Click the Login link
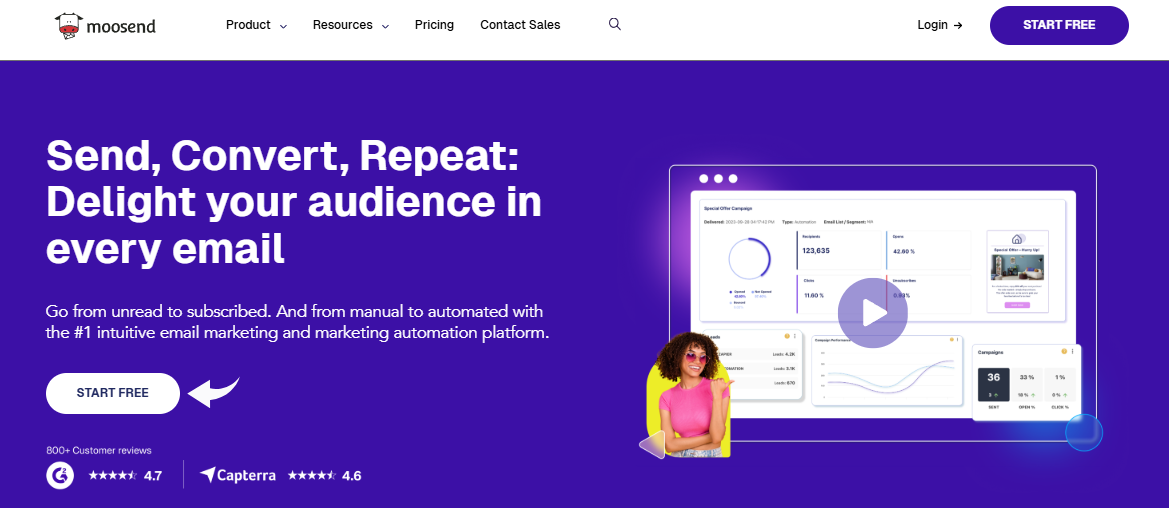Image resolution: width=1169 pixels, height=508 pixels. [x=939, y=25]
